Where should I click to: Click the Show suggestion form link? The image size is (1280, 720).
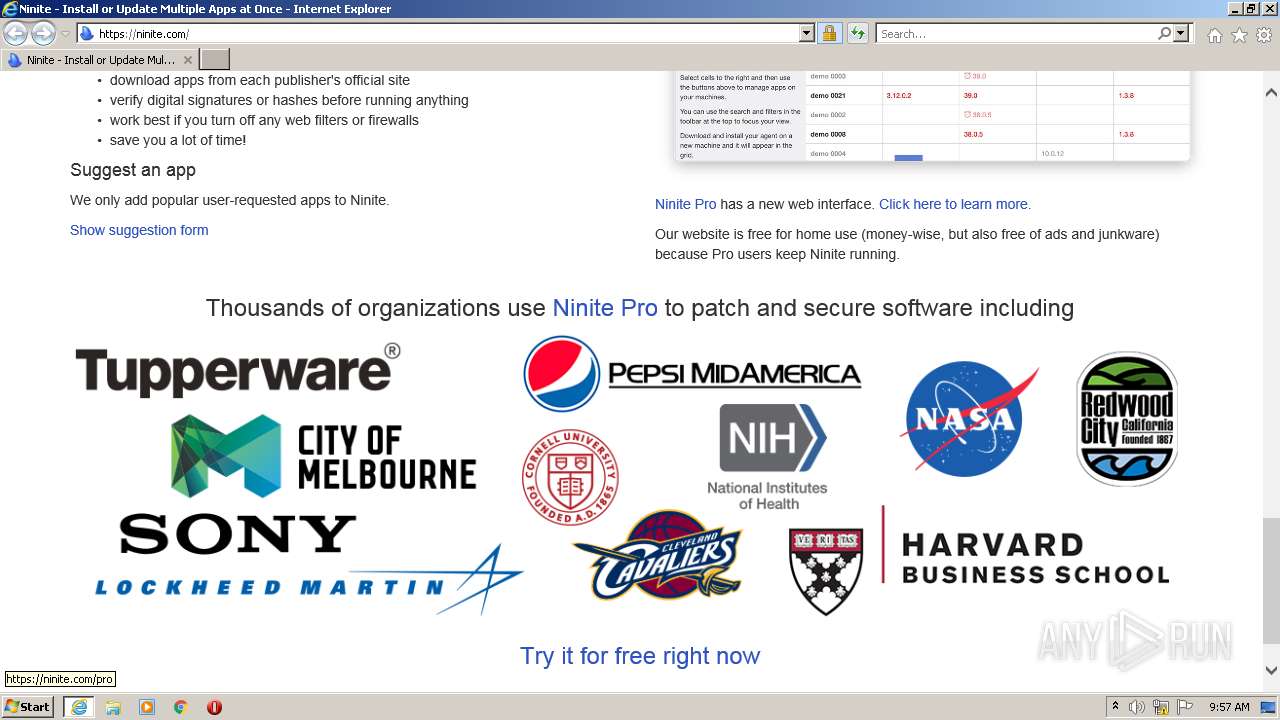click(x=139, y=230)
